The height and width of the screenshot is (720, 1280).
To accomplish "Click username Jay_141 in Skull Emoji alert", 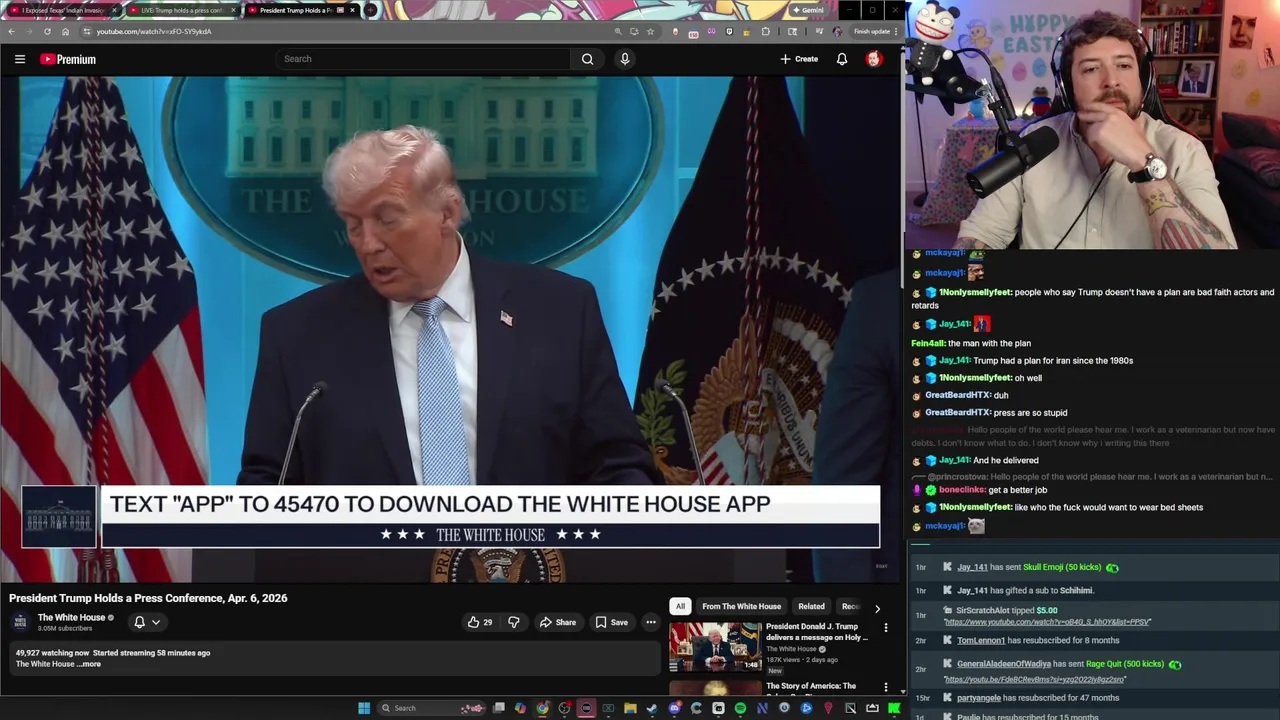I will [972, 567].
